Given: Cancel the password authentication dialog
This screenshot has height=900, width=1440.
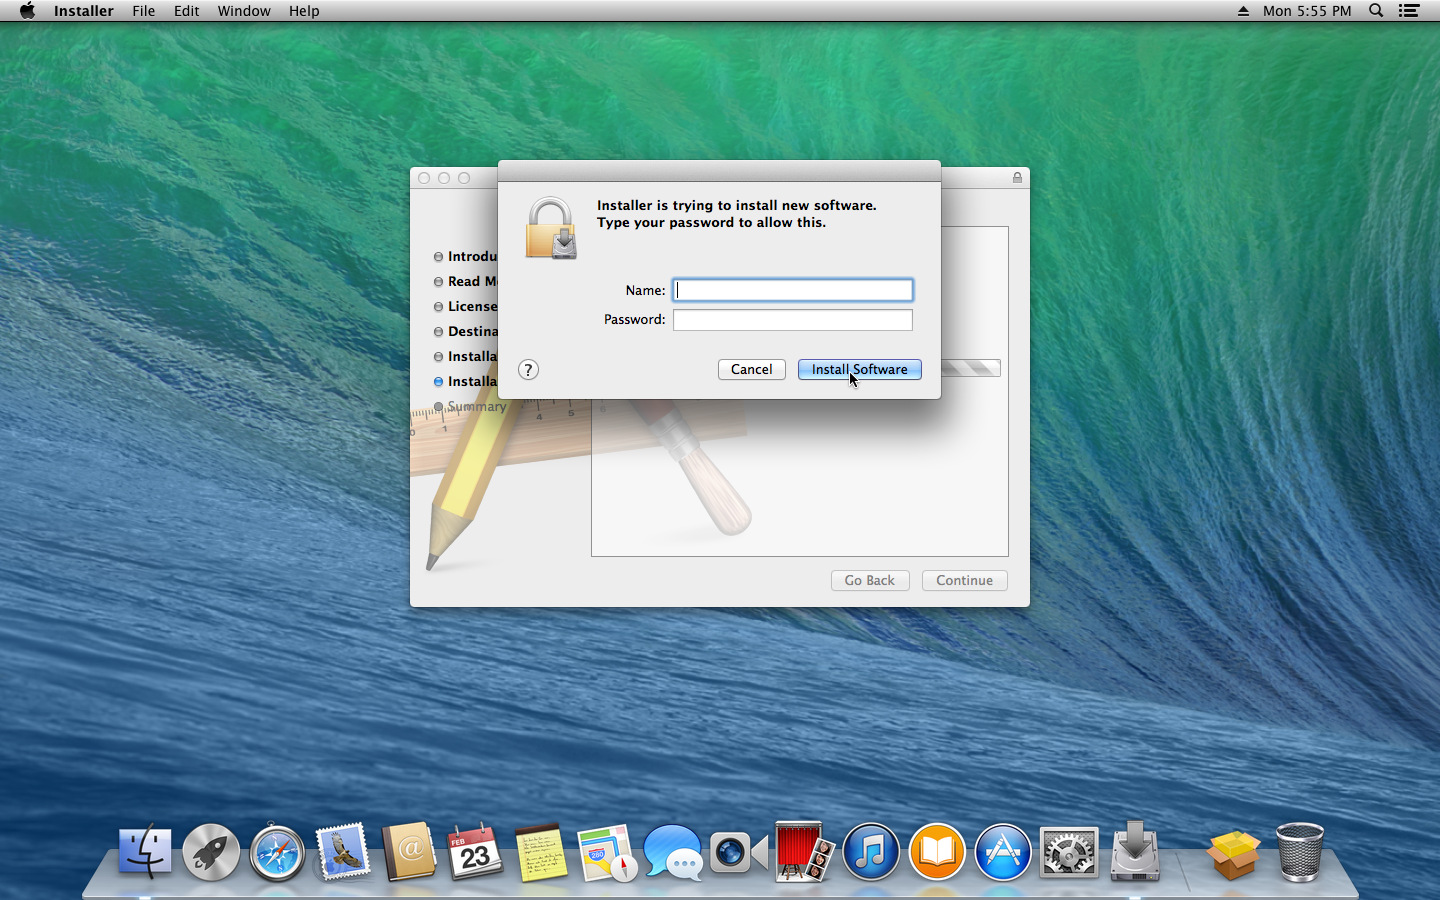Looking at the screenshot, I should 751,370.
